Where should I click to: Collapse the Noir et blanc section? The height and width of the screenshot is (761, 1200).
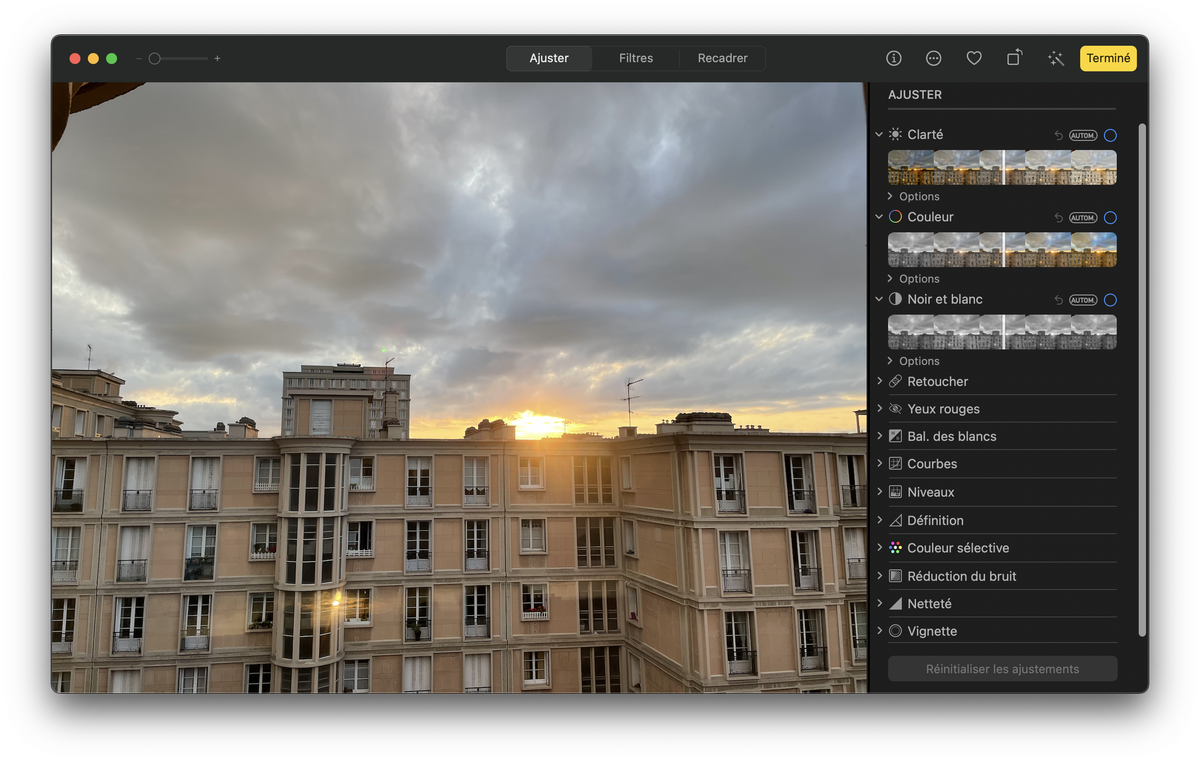[879, 299]
